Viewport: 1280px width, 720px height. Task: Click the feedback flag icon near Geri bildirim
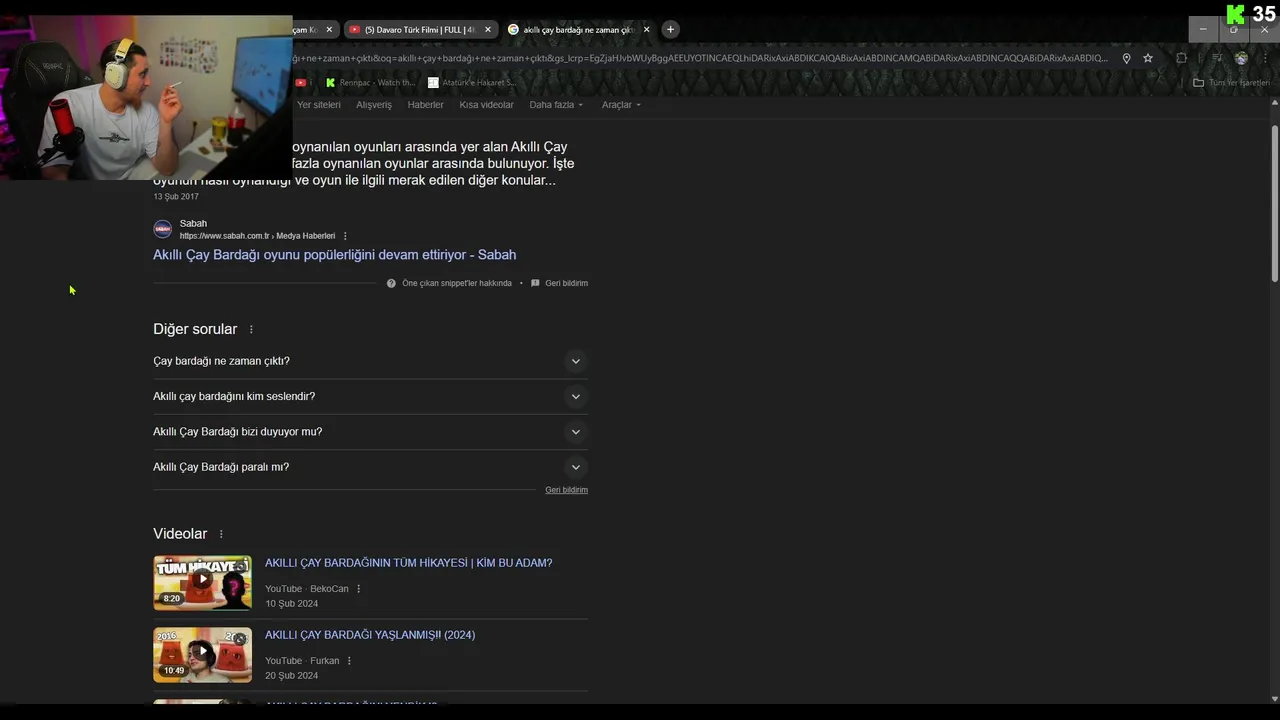(x=535, y=283)
